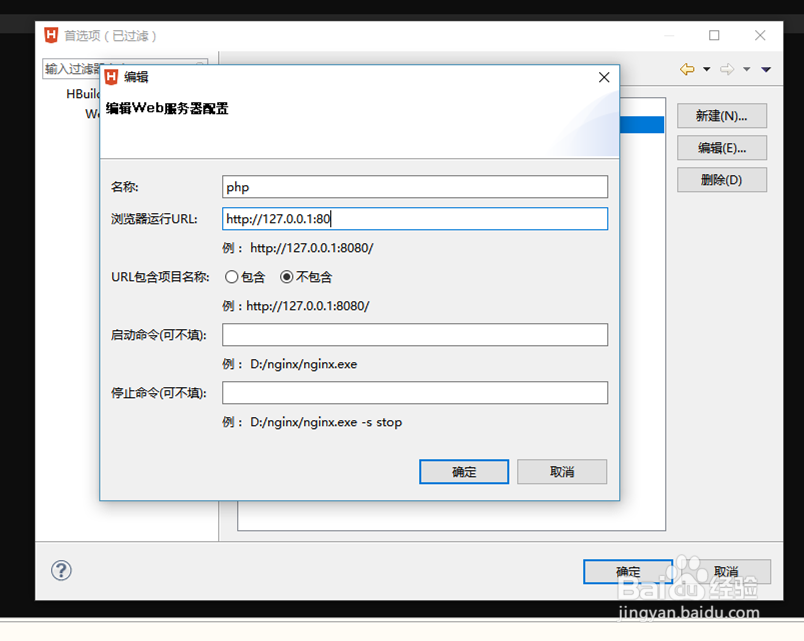Viewport: 804px width, 641px height.
Task: Close the 首选项 Preferences window
Action: pyautogui.click(x=760, y=35)
